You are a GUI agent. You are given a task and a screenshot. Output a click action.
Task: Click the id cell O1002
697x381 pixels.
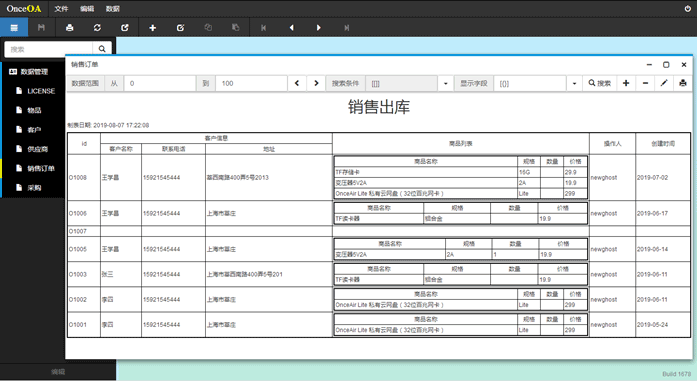tap(84, 300)
